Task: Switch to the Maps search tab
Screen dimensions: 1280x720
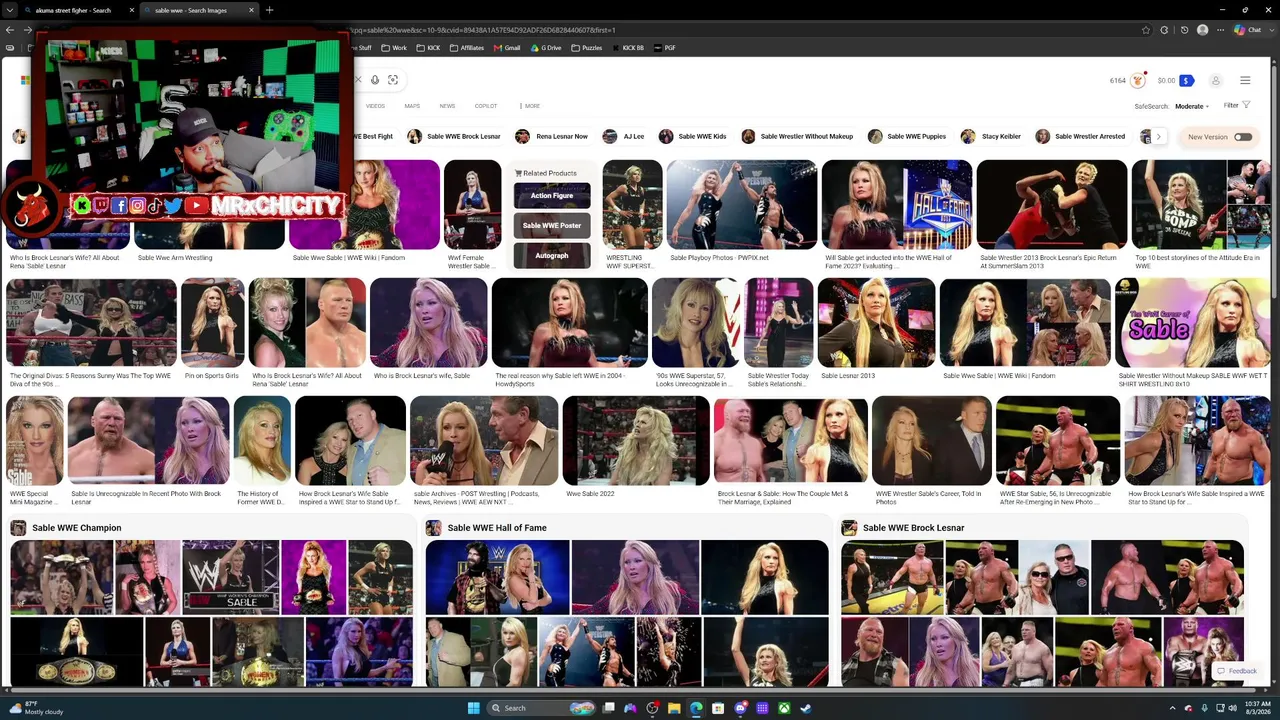Action: 412,106
